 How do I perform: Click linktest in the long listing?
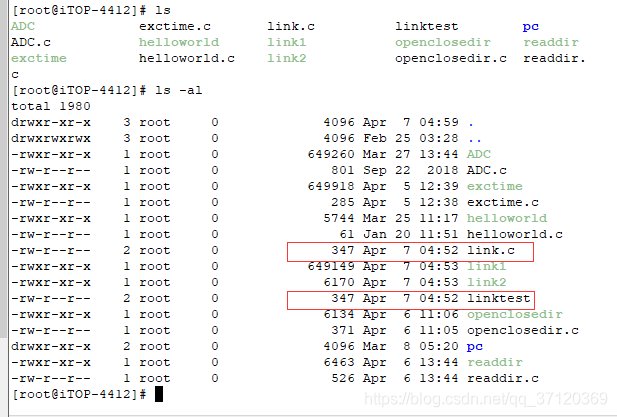499,298
